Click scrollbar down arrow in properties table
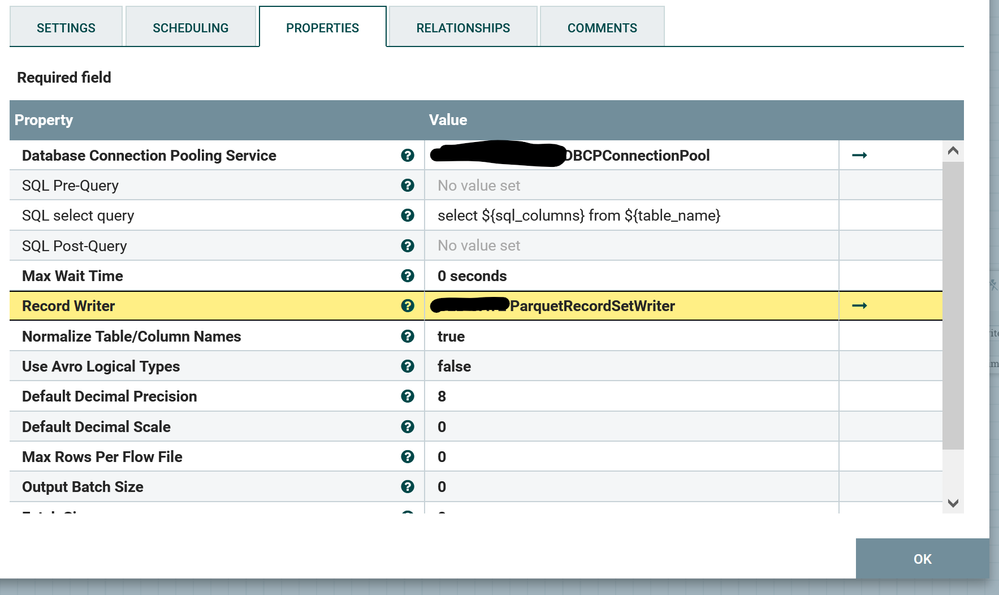The height and width of the screenshot is (595, 999). [x=953, y=503]
